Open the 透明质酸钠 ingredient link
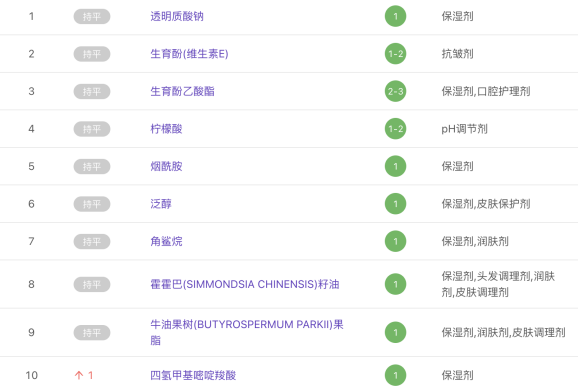This screenshot has height=392, width=578. click(177, 16)
